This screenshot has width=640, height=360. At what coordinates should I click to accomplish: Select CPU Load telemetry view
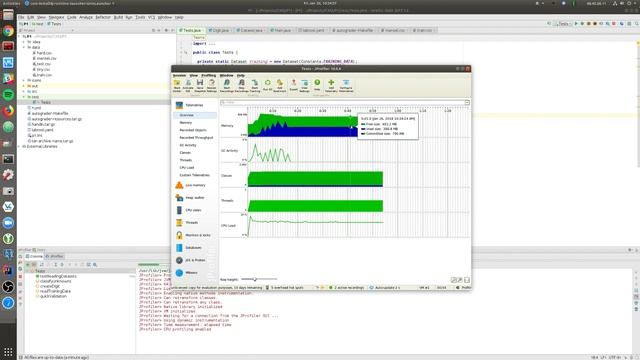[x=187, y=168]
